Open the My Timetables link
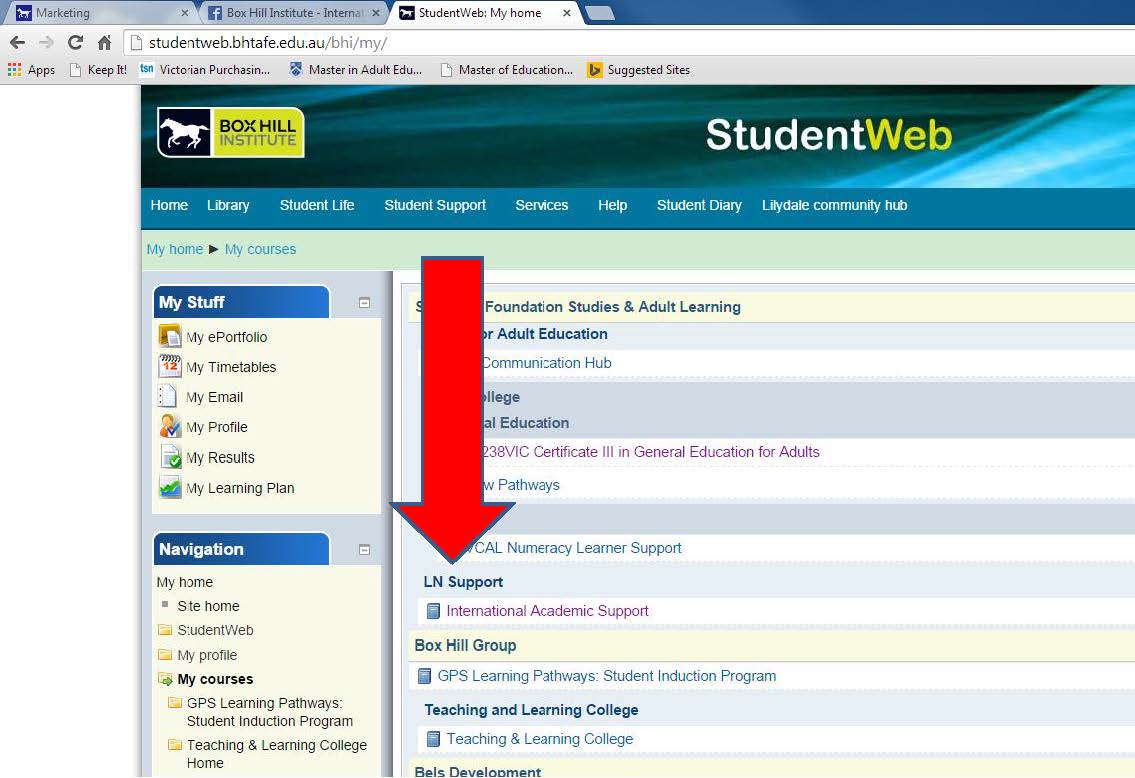Viewport: 1135px width, 778px height. click(x=231, y=368)
